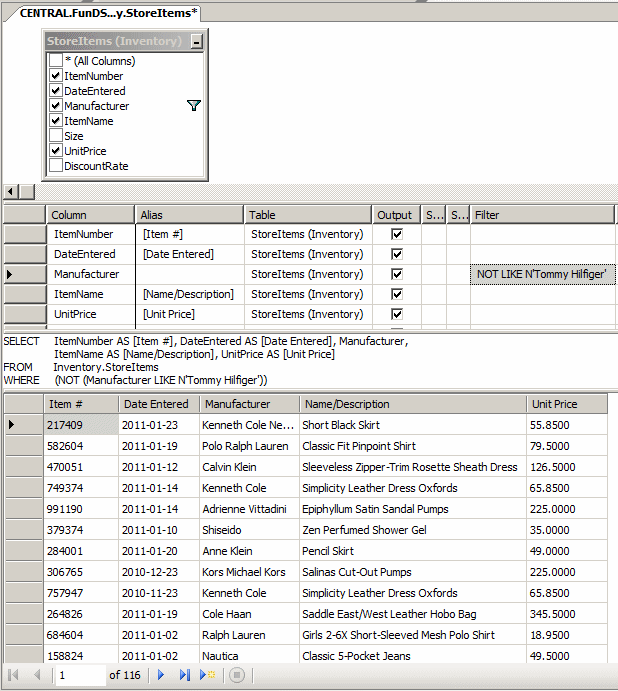Toggle Output checkbox for UnitPrice criteria row

click(397, 314)
